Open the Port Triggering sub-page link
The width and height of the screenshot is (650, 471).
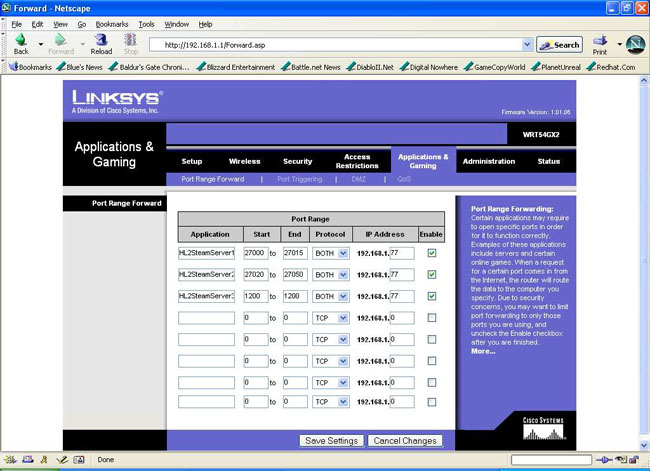point(299,179)
